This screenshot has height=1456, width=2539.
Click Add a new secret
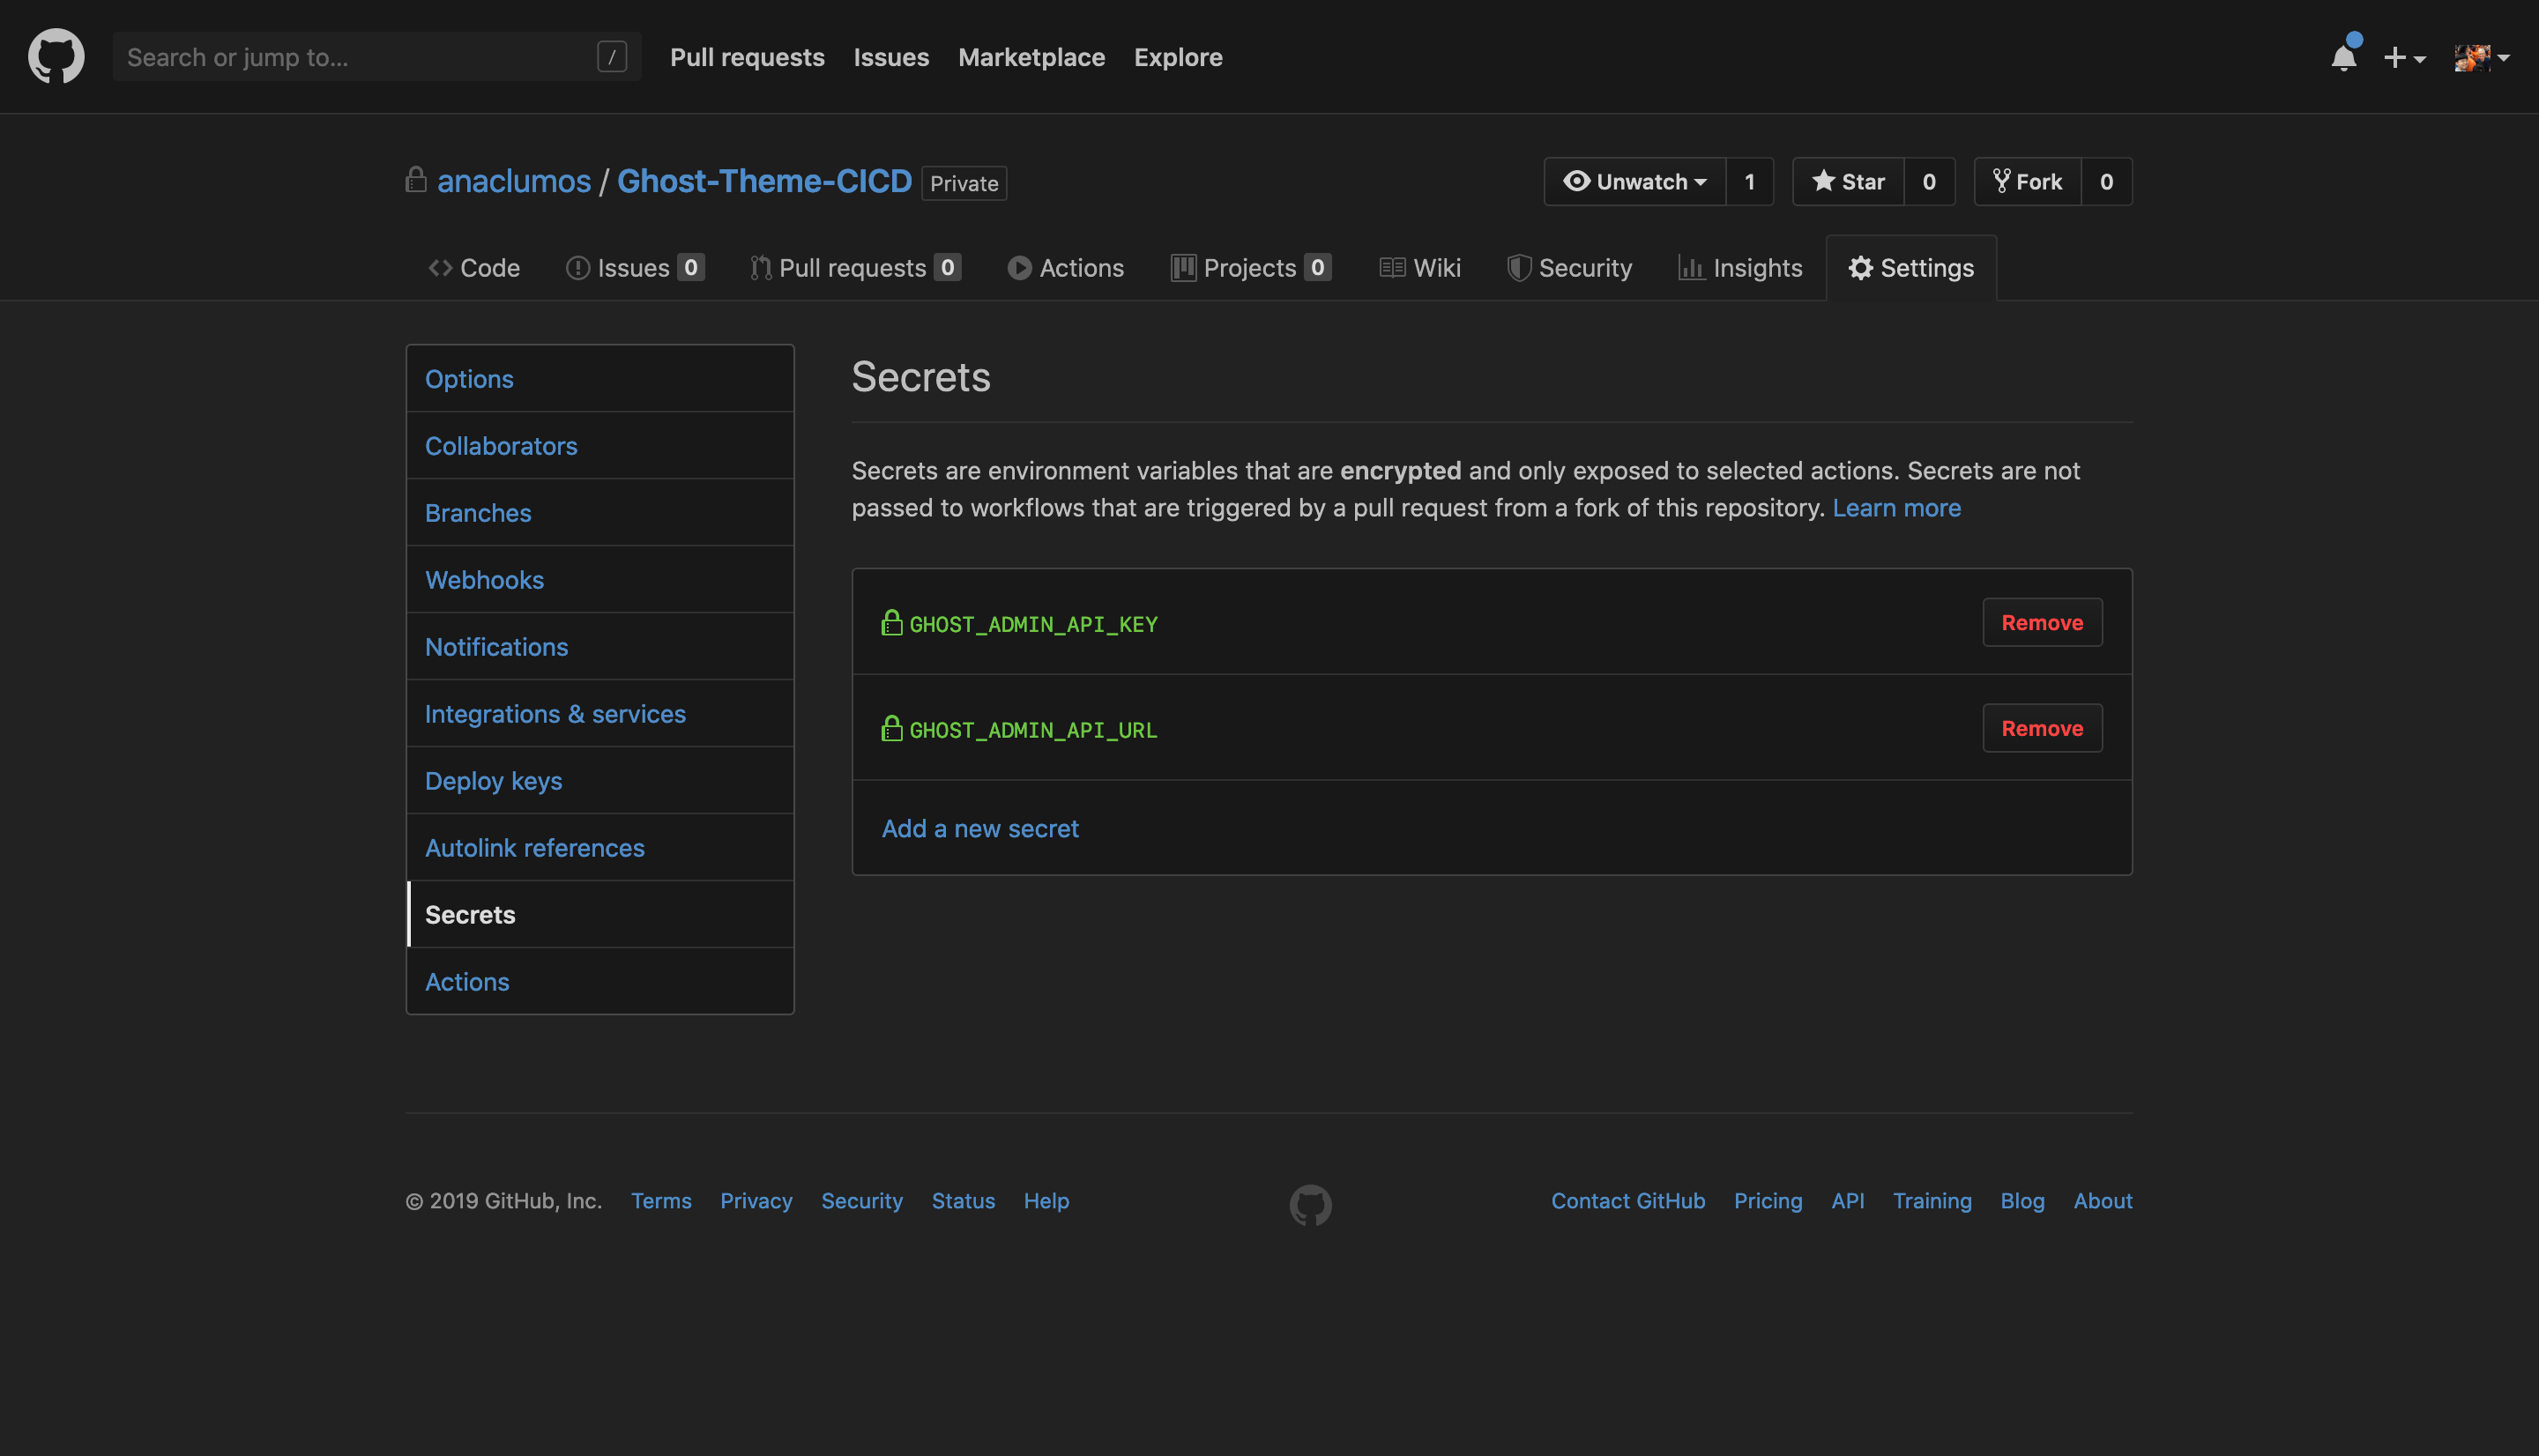(979, 829)
